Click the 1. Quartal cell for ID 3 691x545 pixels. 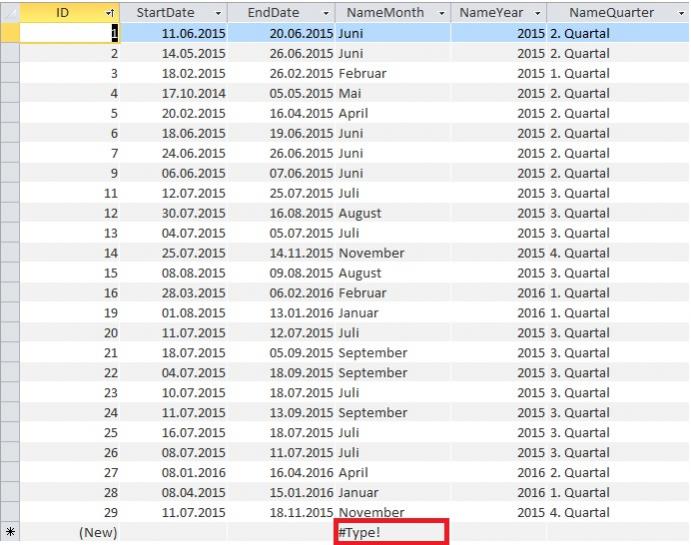[618, 73]
